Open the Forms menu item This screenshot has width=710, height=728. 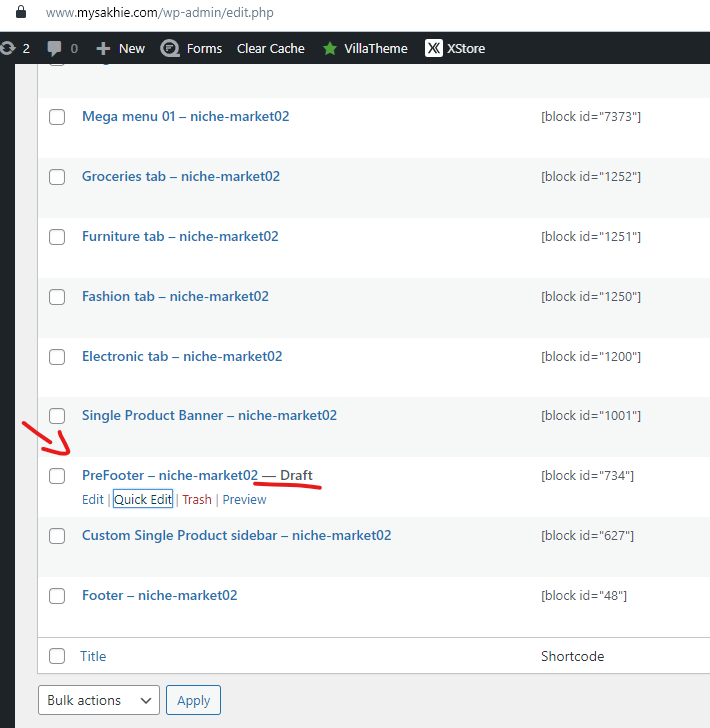tap(204, 48)
